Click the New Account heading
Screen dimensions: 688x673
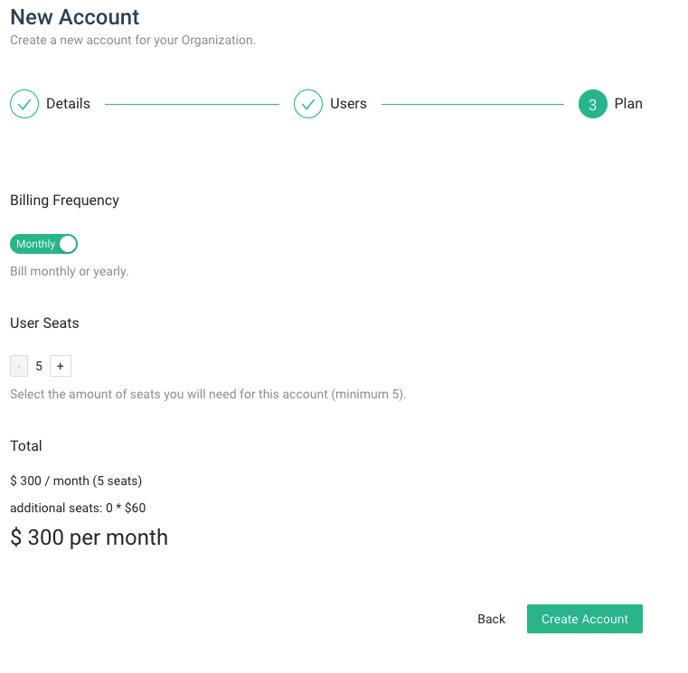click(x=75, y=17)
